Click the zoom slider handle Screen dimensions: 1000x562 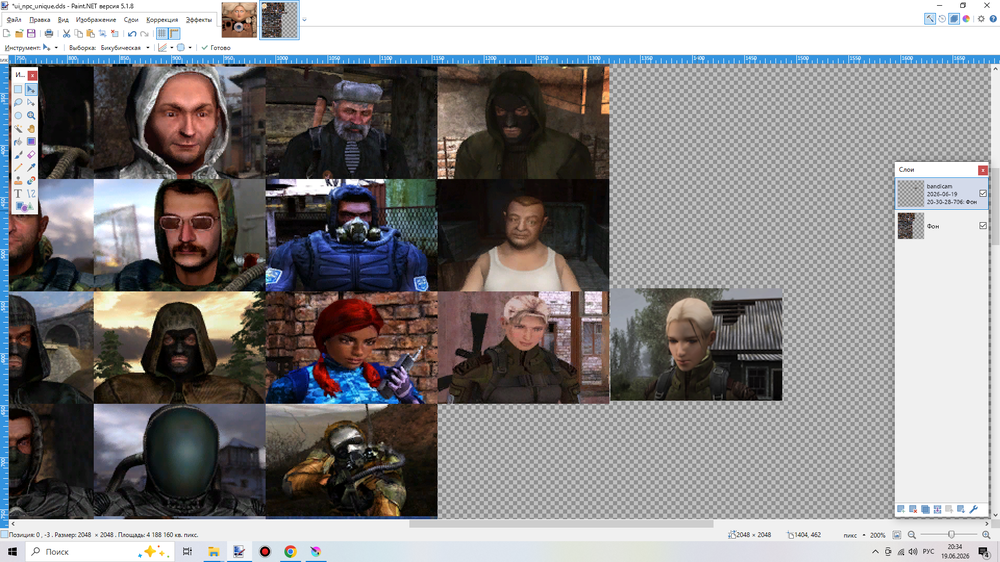tap(951, 535)
